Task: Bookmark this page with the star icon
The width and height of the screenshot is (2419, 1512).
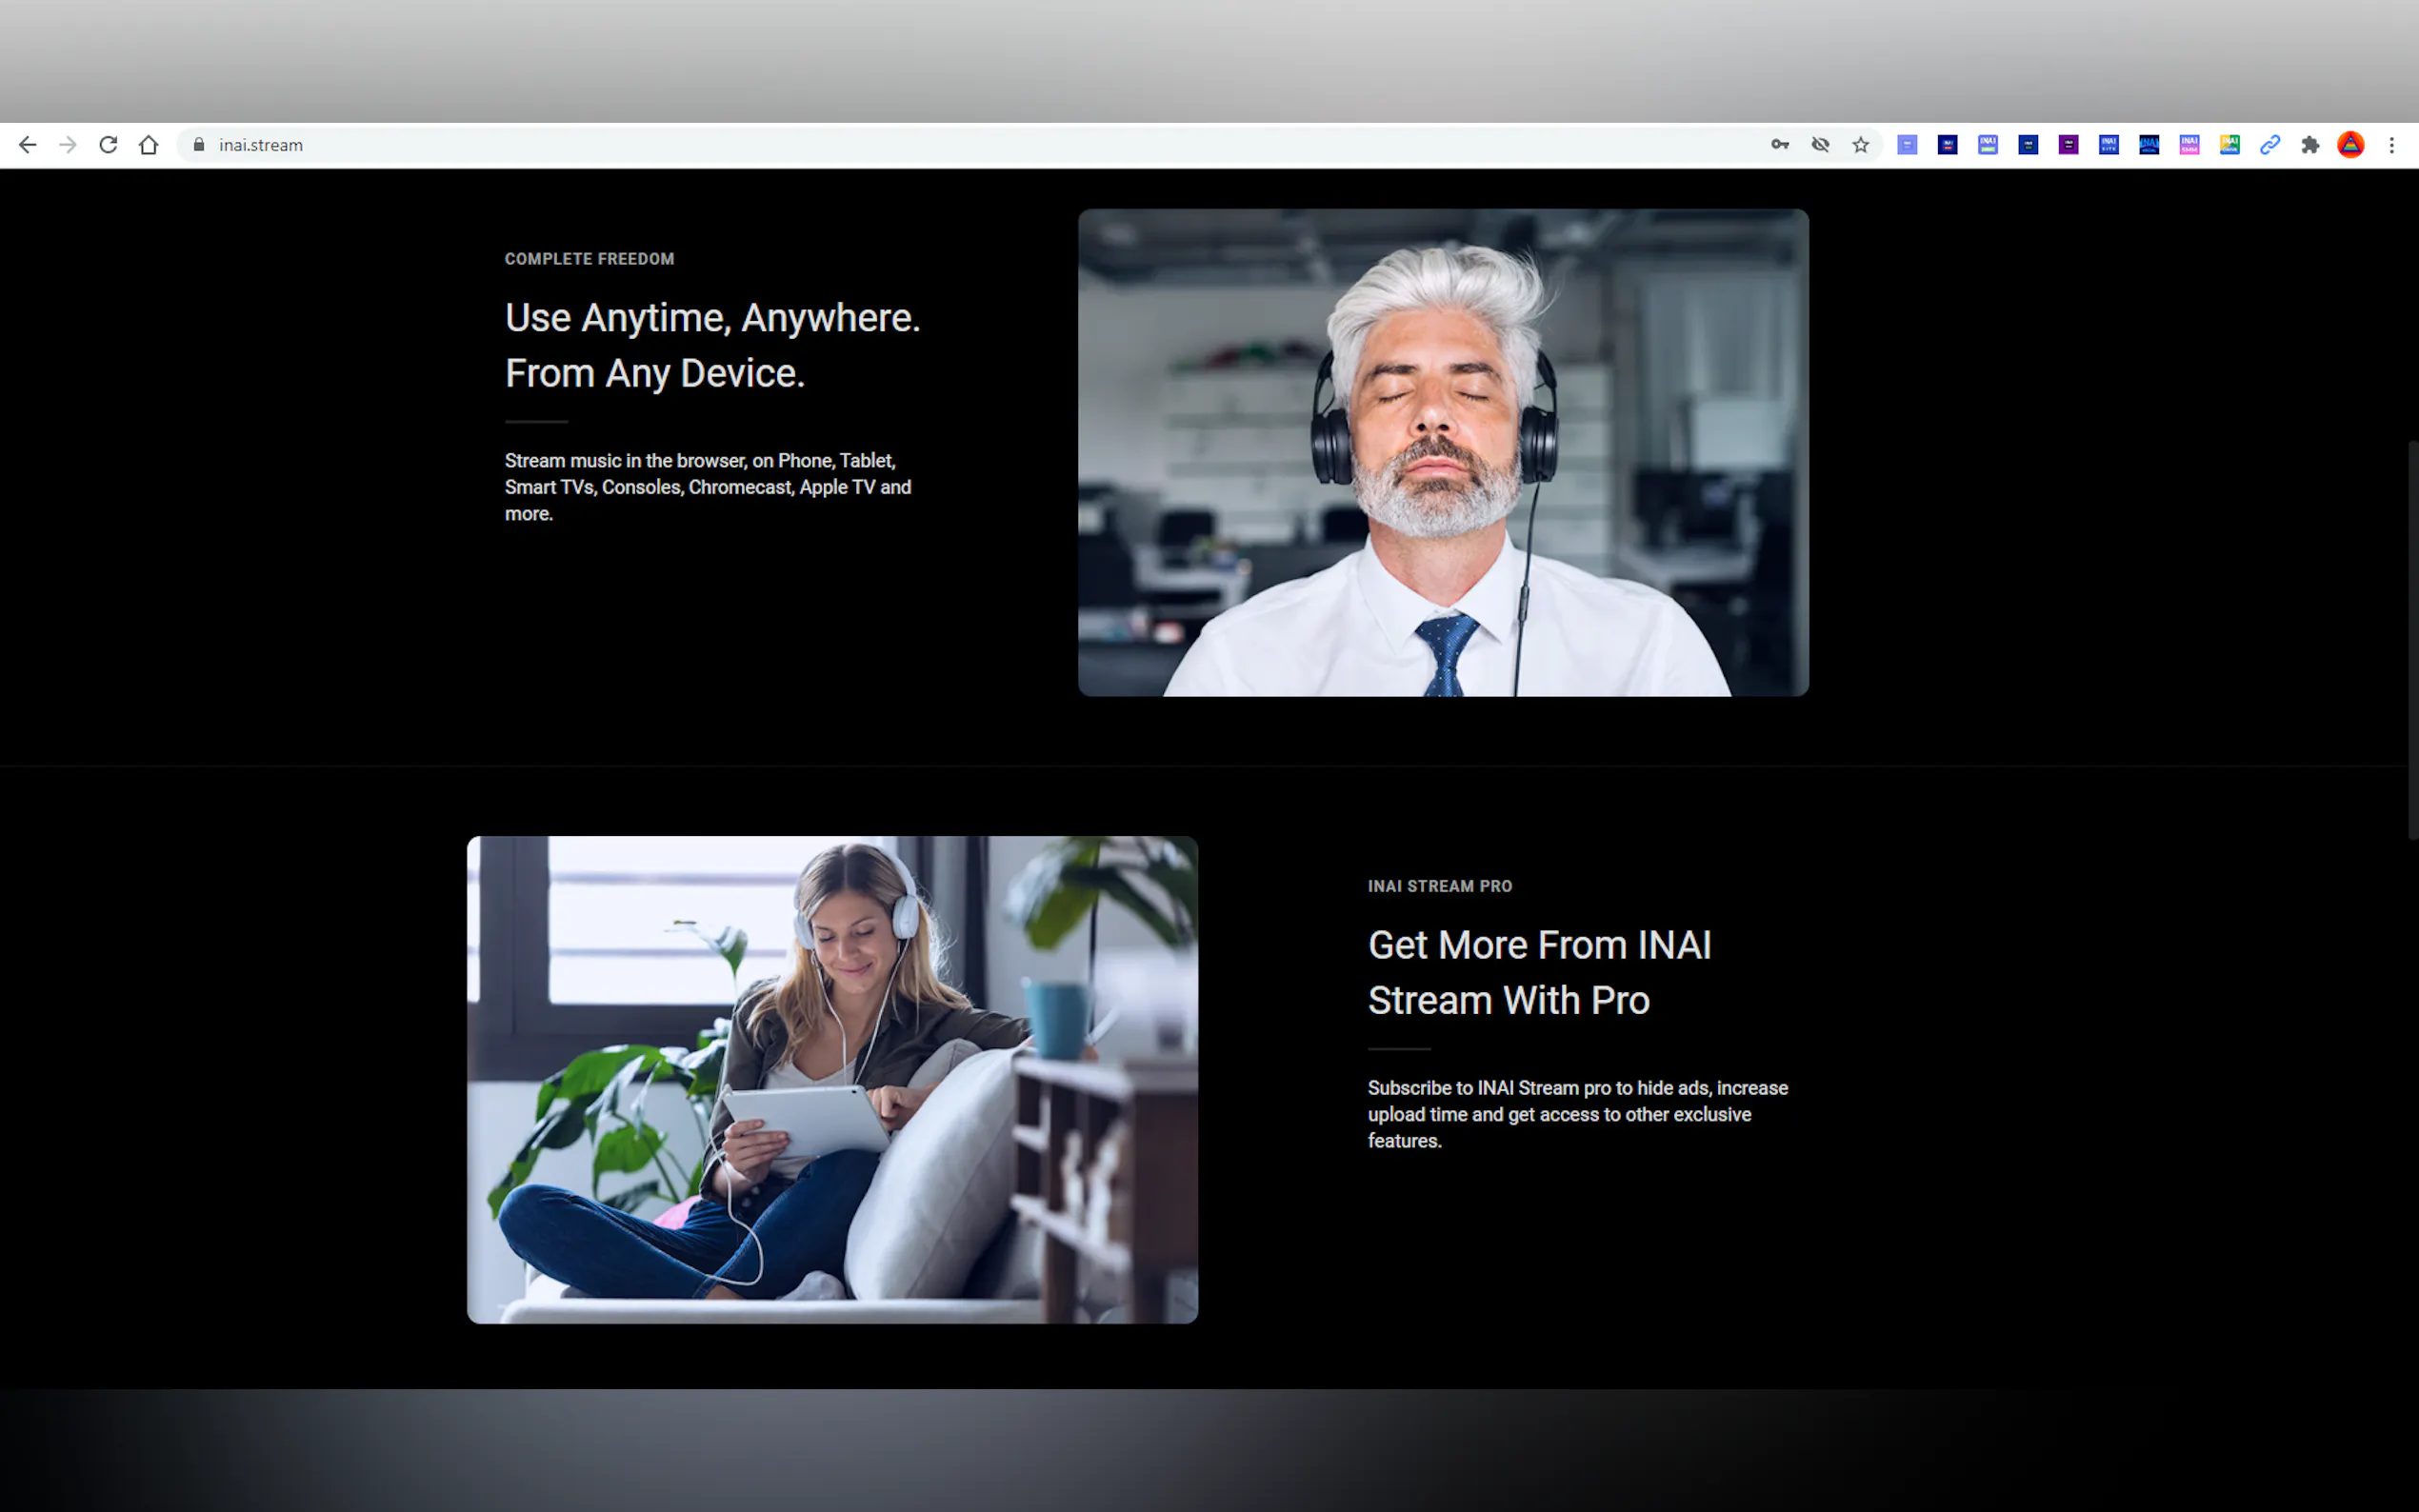Action: click(1860, 145)
